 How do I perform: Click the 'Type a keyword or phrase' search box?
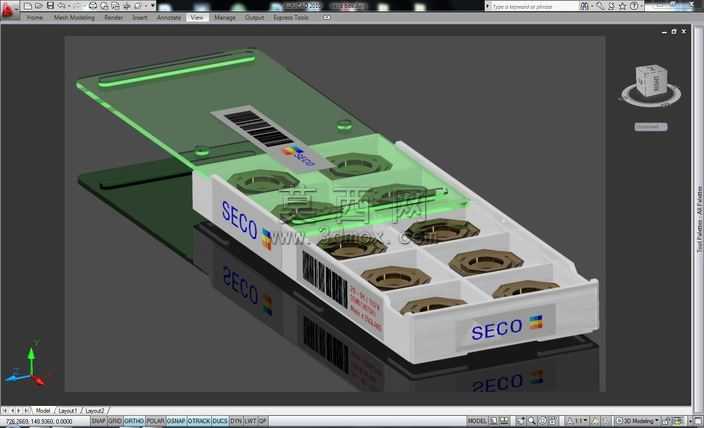coord(533,6)
